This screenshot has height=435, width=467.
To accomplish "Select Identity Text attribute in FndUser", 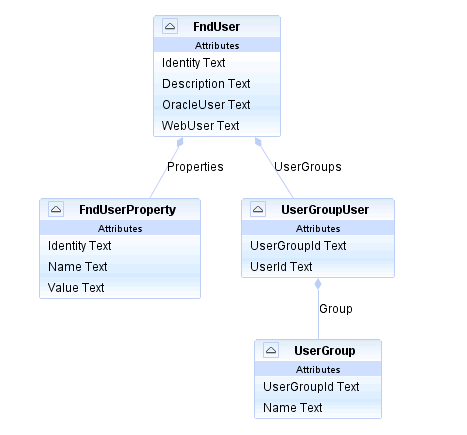I will (217, 63).
